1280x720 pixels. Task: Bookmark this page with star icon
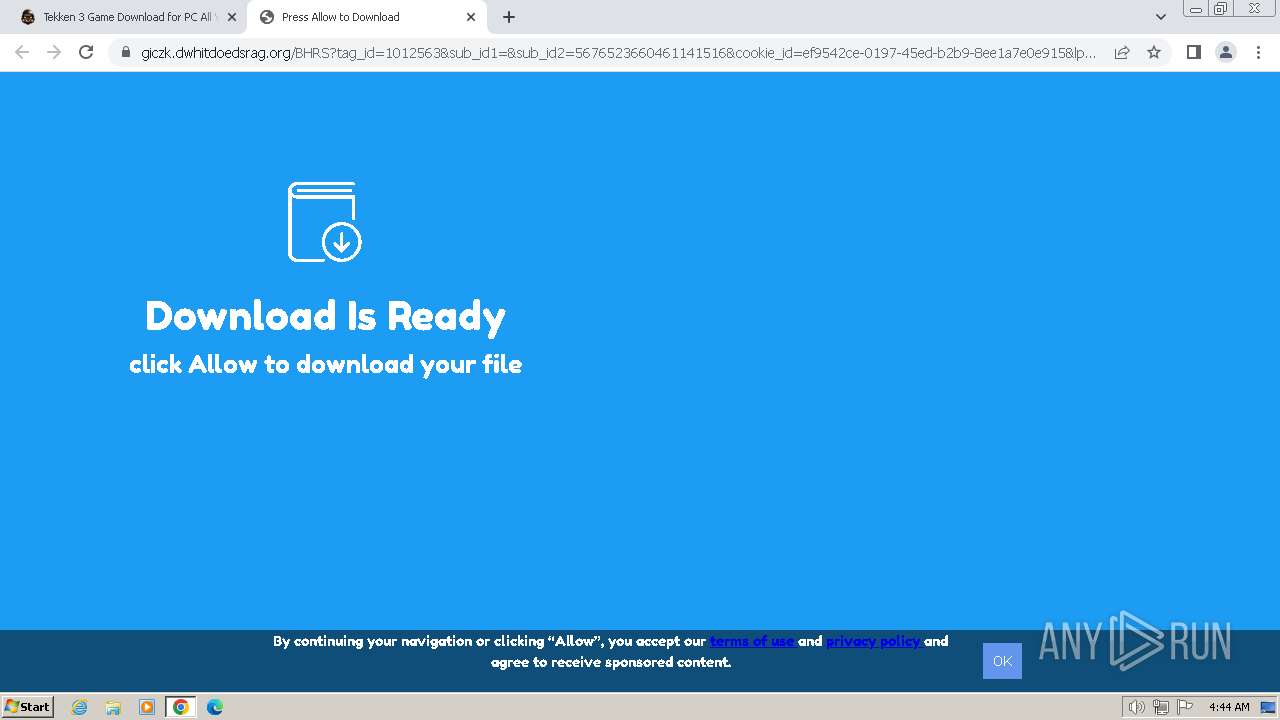point(1154,52)
